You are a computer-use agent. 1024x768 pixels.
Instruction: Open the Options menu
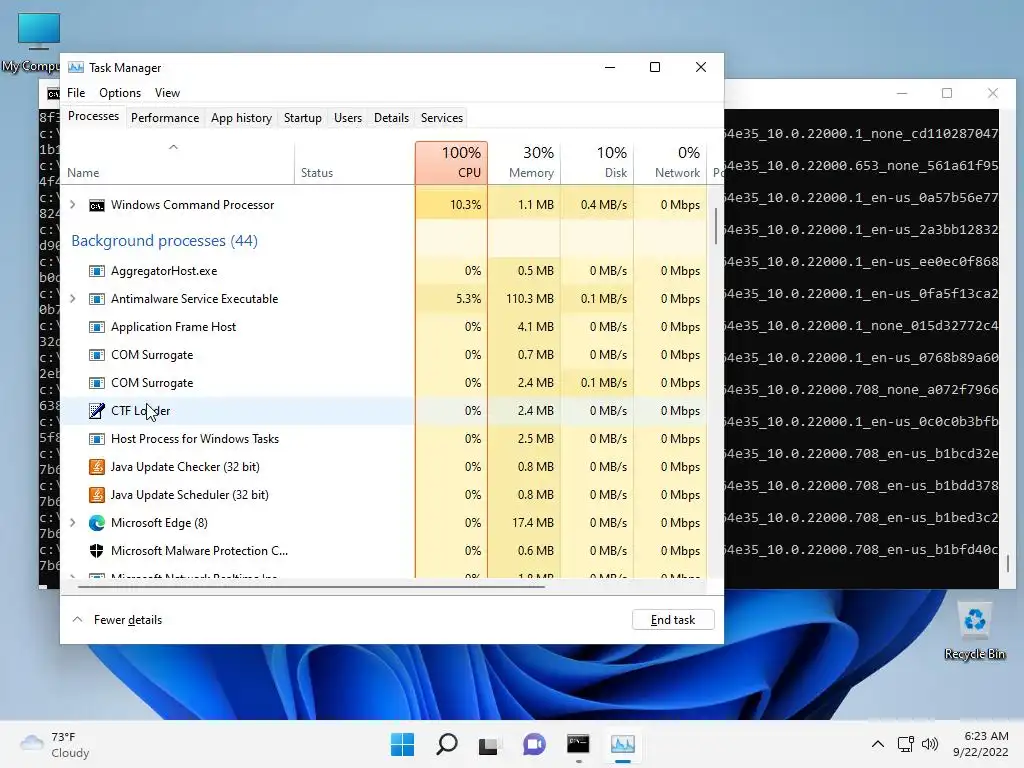tap(120, 93)
